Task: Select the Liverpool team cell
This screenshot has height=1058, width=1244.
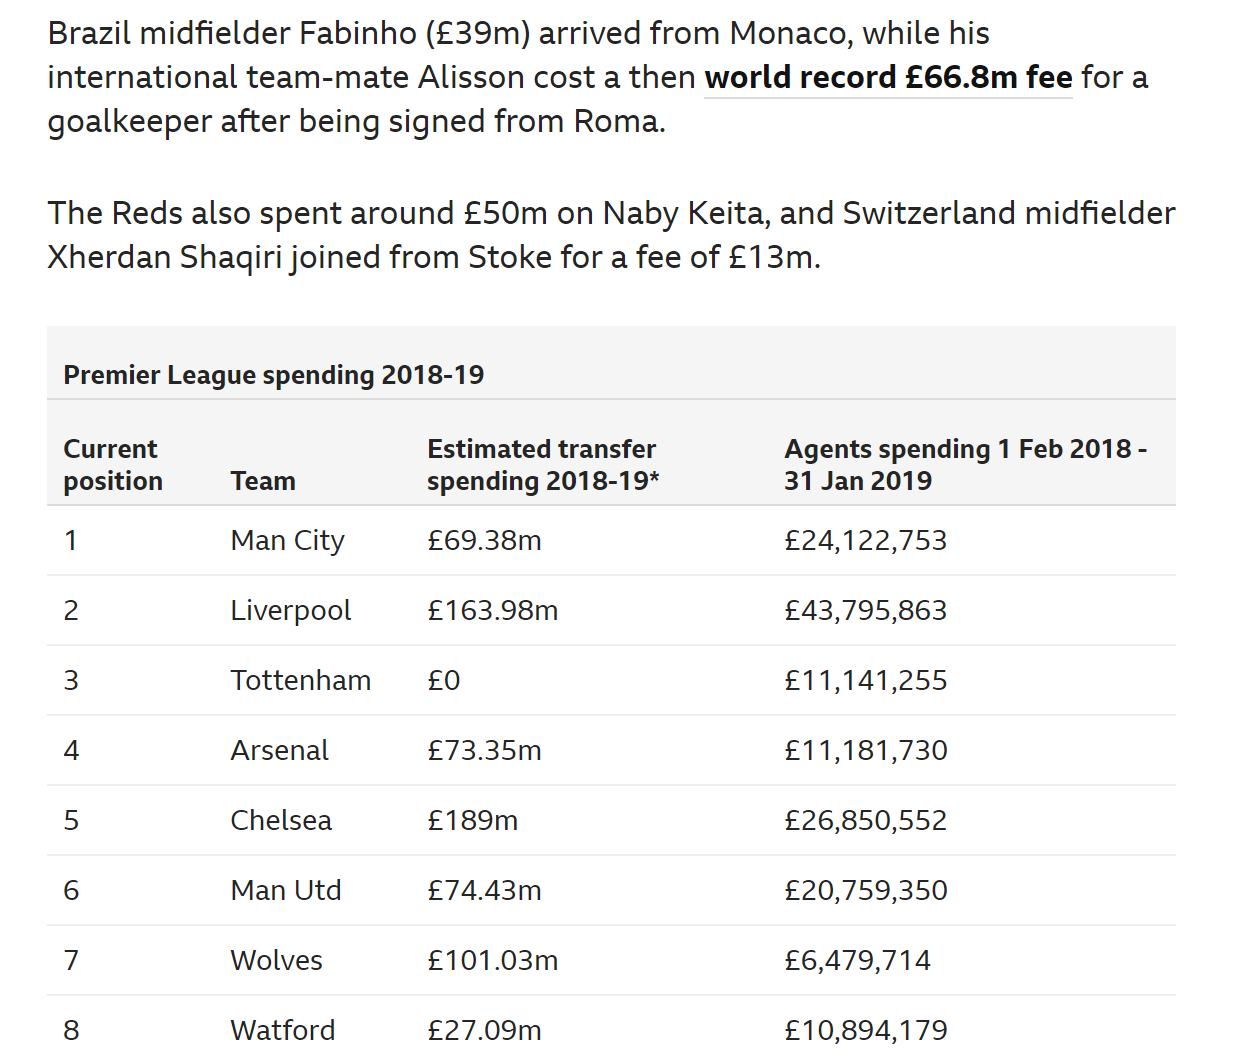Action: [291, 610]
